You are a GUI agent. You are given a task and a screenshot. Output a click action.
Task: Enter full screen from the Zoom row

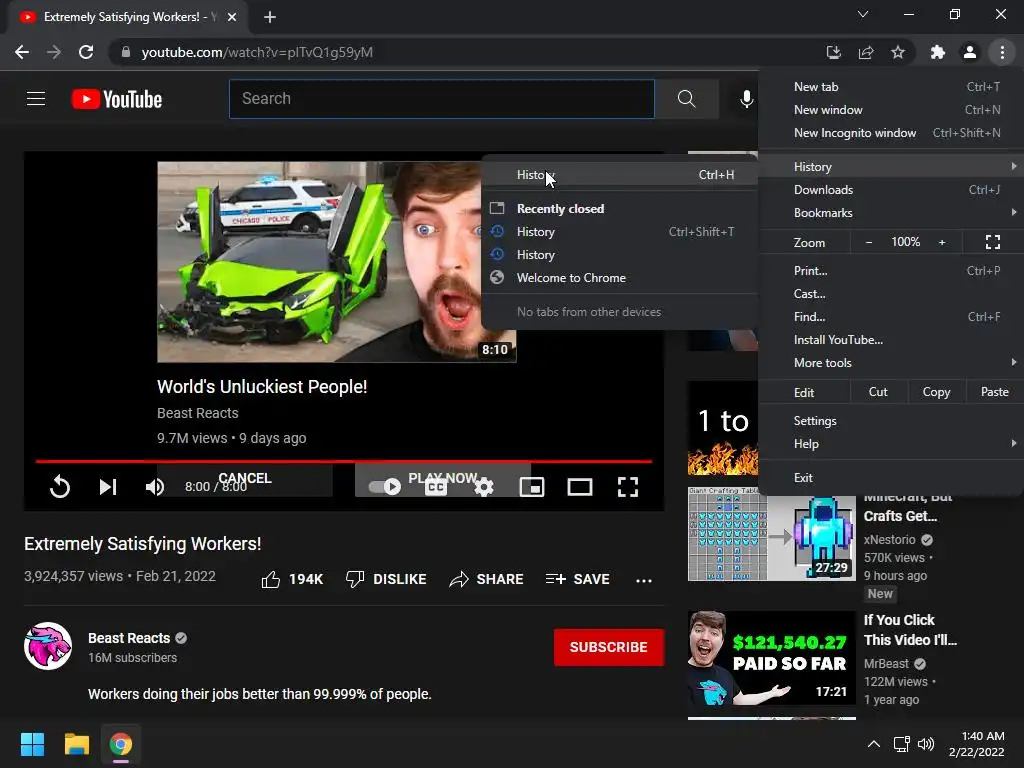tap(993, 242)
